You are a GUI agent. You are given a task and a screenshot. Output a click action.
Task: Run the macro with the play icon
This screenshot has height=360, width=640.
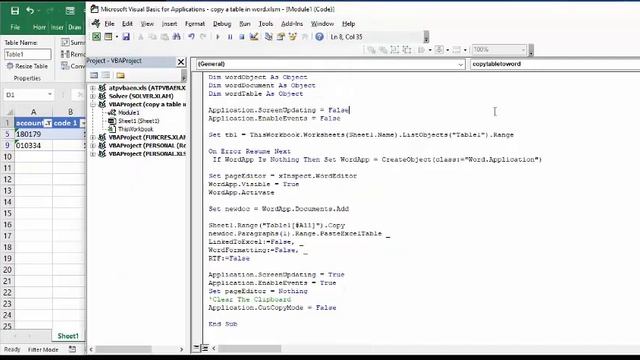[x=218, y=37]
